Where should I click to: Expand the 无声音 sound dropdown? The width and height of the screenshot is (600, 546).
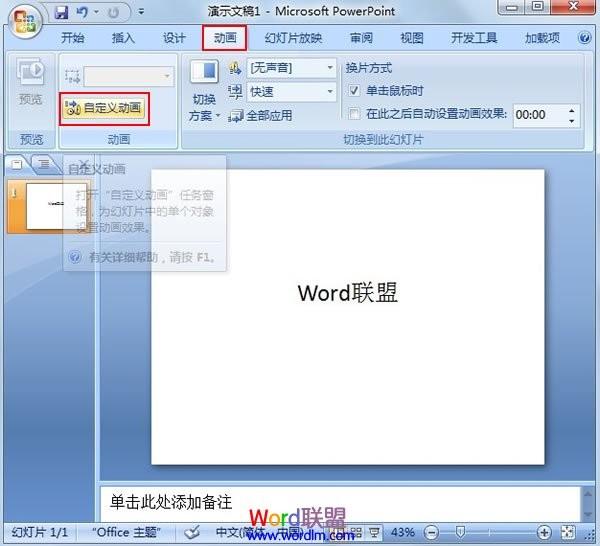330,68
